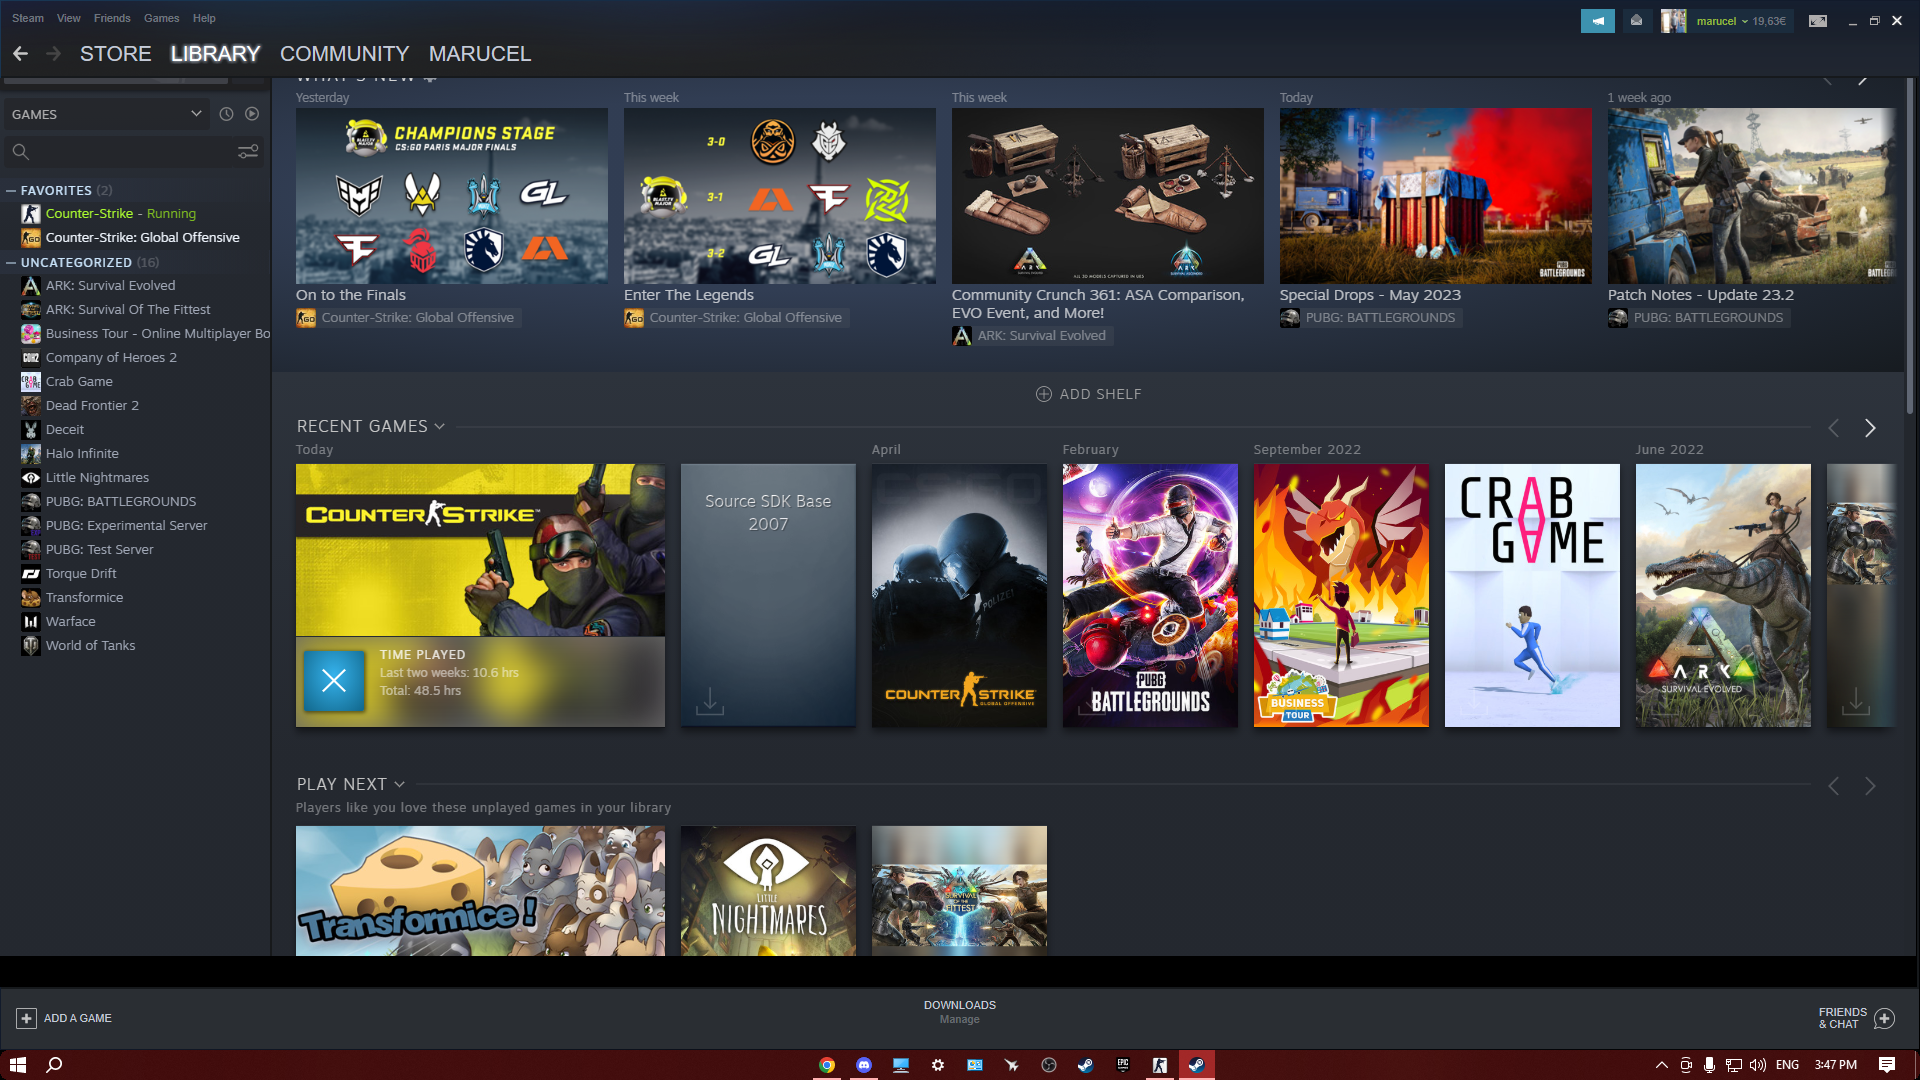
Task: Open advanced filters icon beside search
Action: pos(248,151)
